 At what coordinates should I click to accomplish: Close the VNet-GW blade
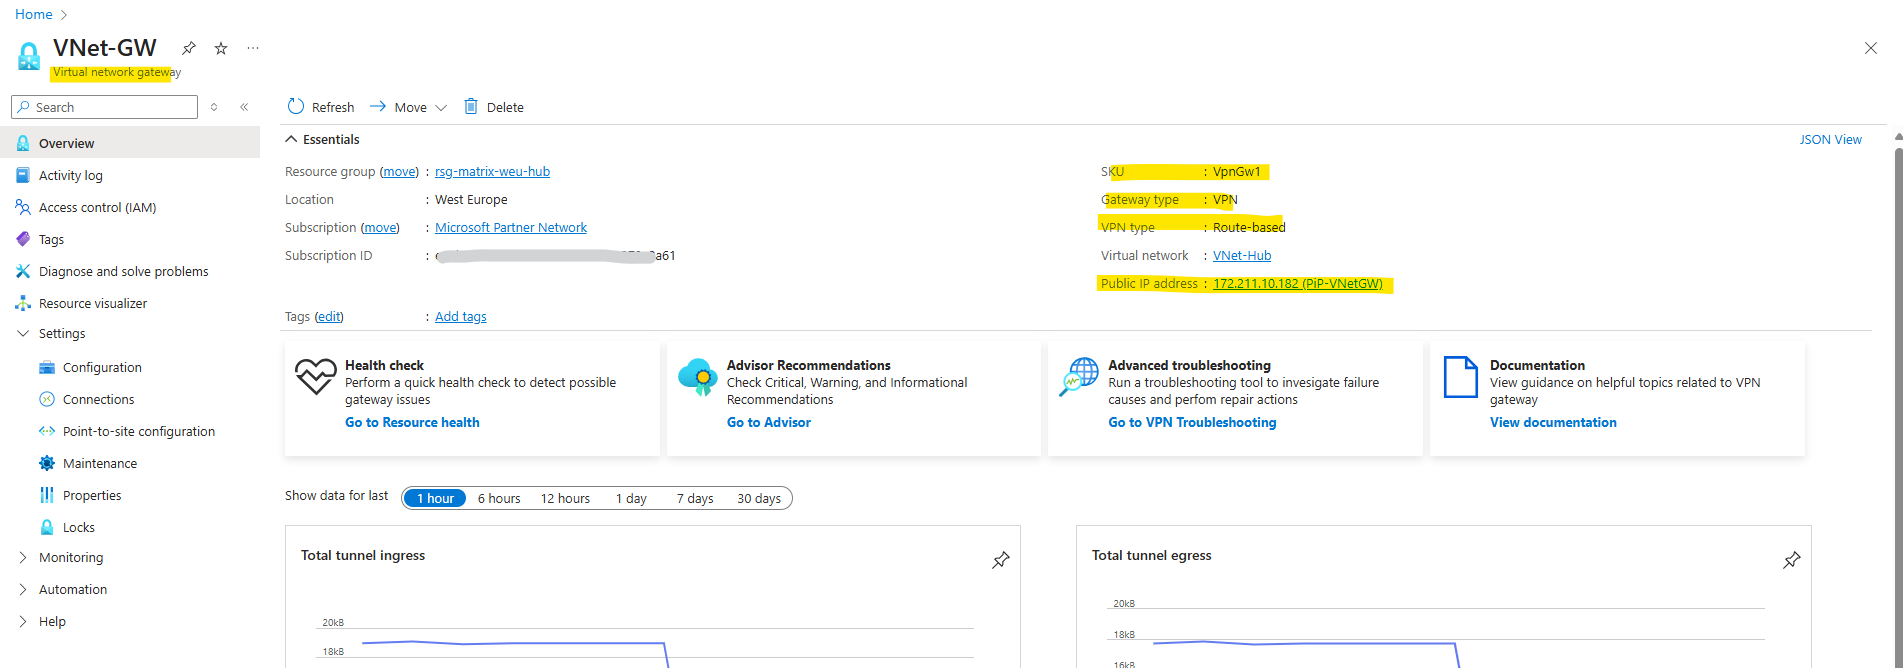coord(1870,48)
